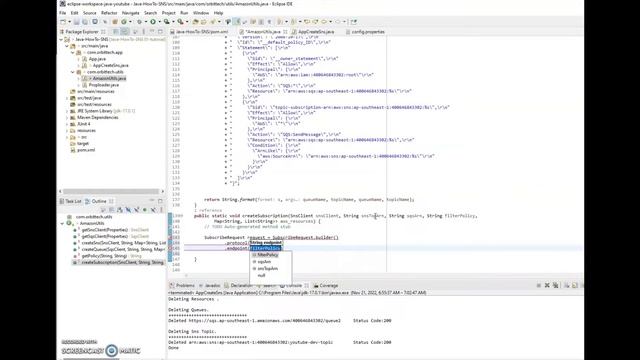Open the Refactor menu
This screenshot has width=640, height=360.
109,13
